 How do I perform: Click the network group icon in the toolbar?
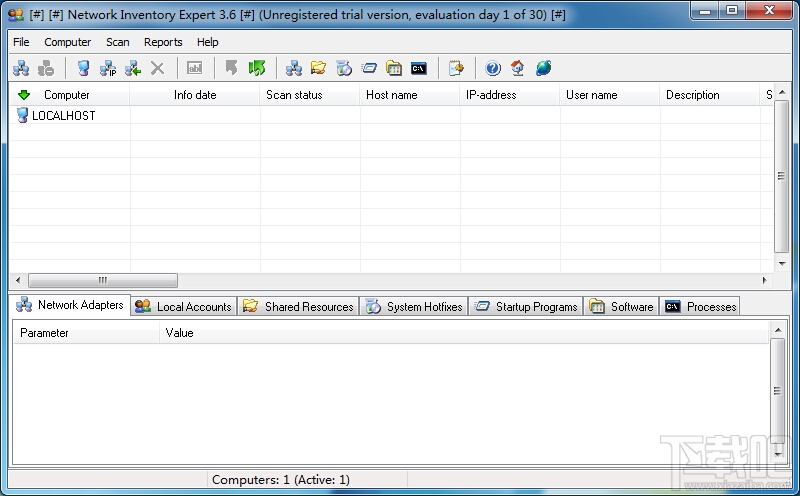[x=21, y=68]
